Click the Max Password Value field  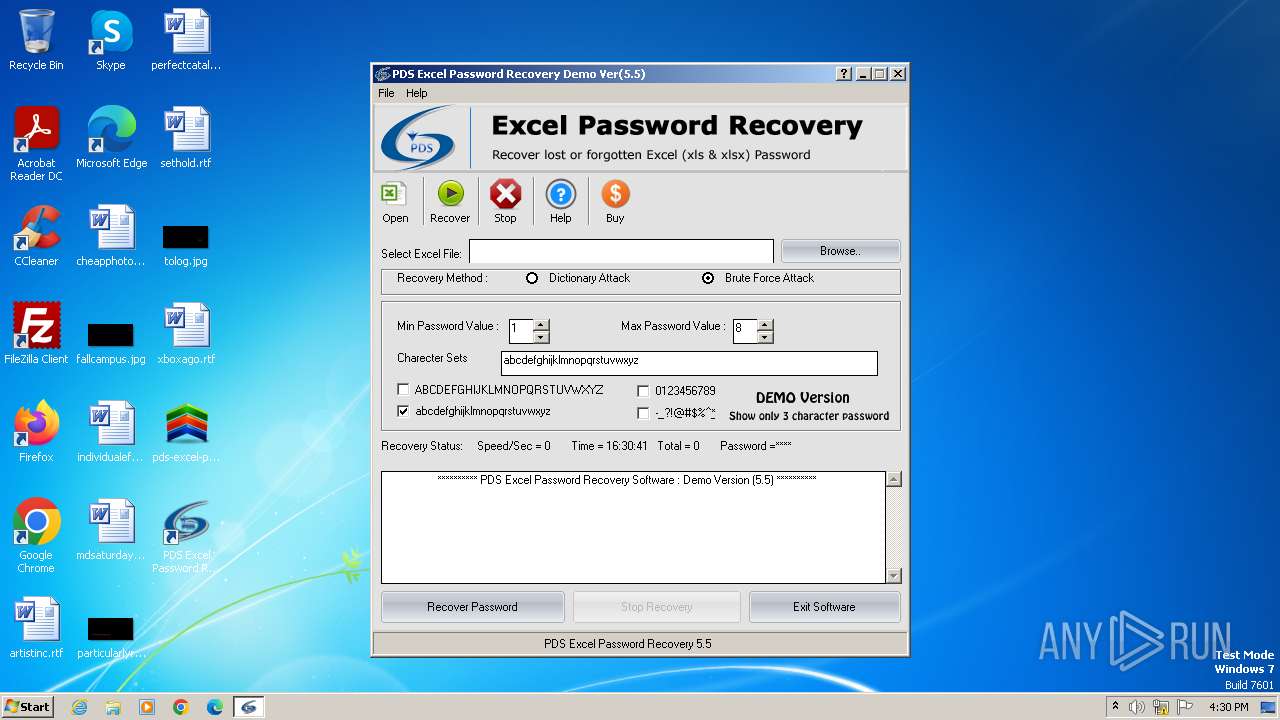745,331
